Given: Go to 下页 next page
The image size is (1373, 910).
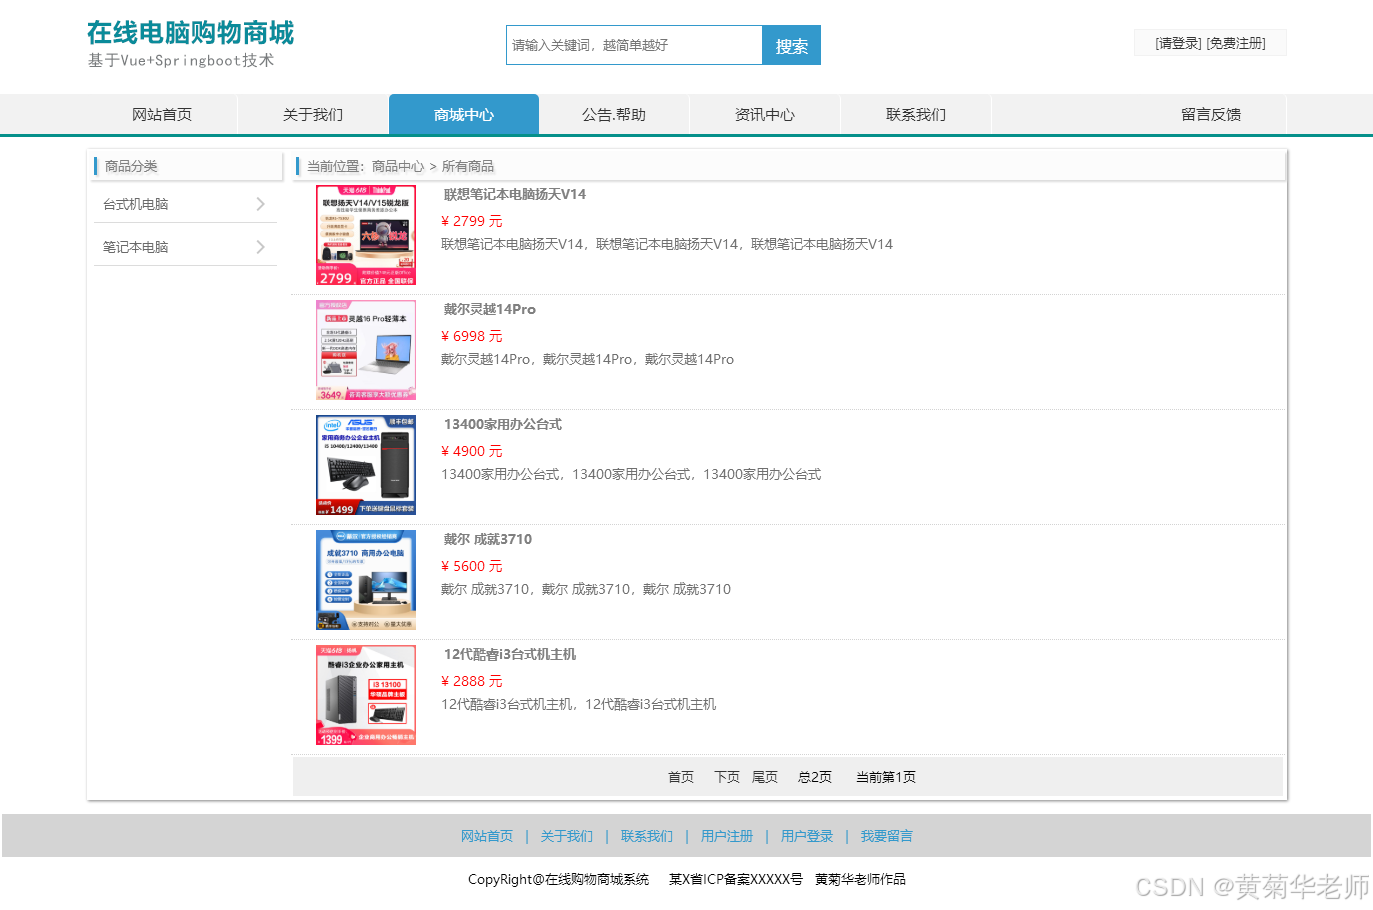Looking at the screenshot, I should point(727,777).
